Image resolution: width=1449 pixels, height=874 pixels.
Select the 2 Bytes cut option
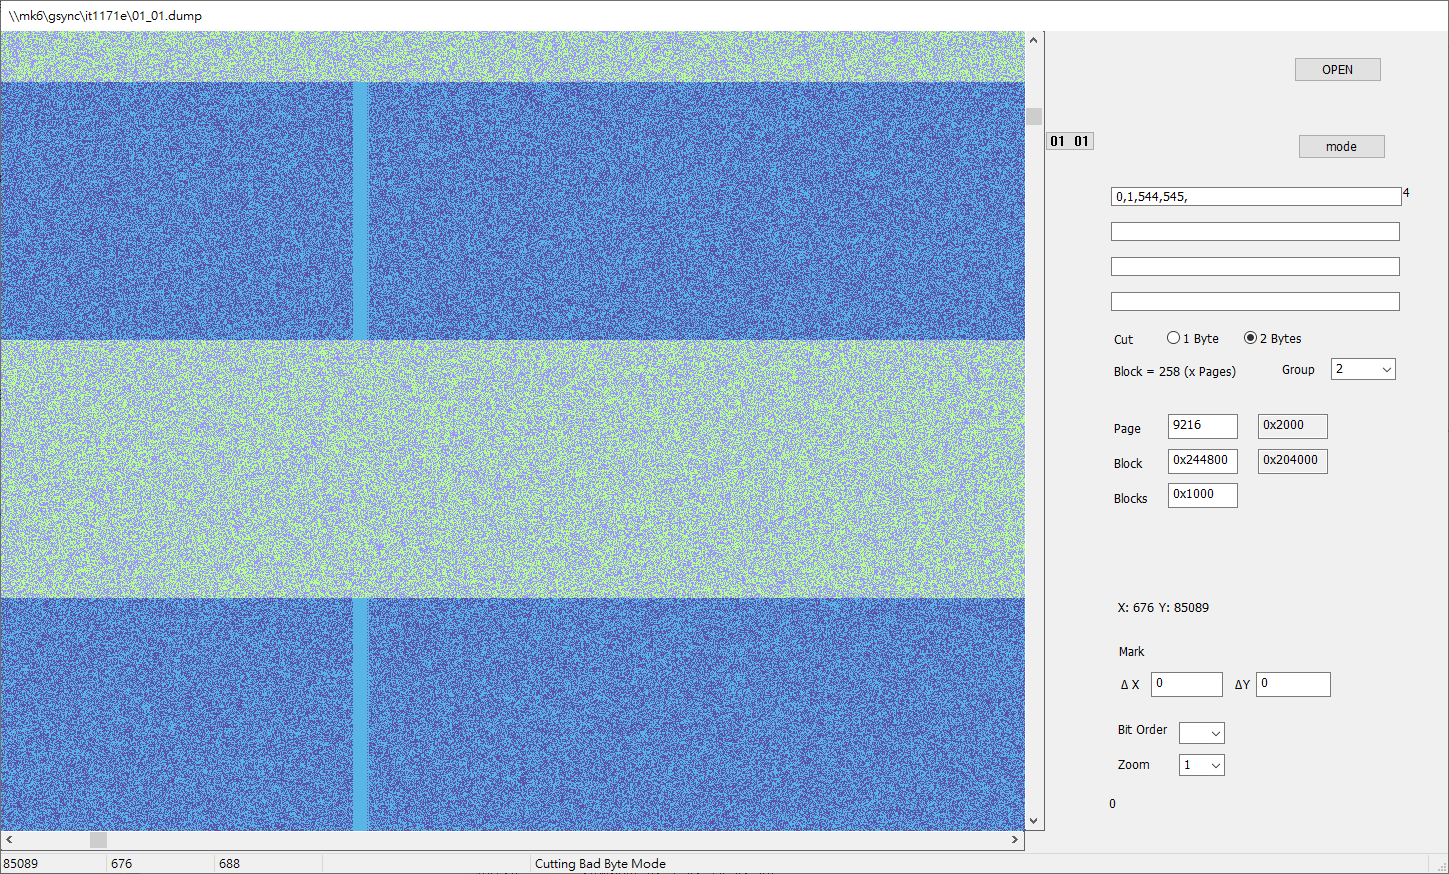(x=1250, y=338)
